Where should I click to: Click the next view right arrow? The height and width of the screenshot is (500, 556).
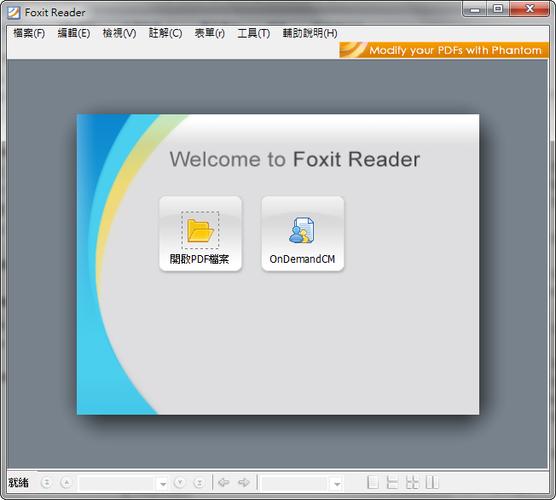click(x=244, y=482)
